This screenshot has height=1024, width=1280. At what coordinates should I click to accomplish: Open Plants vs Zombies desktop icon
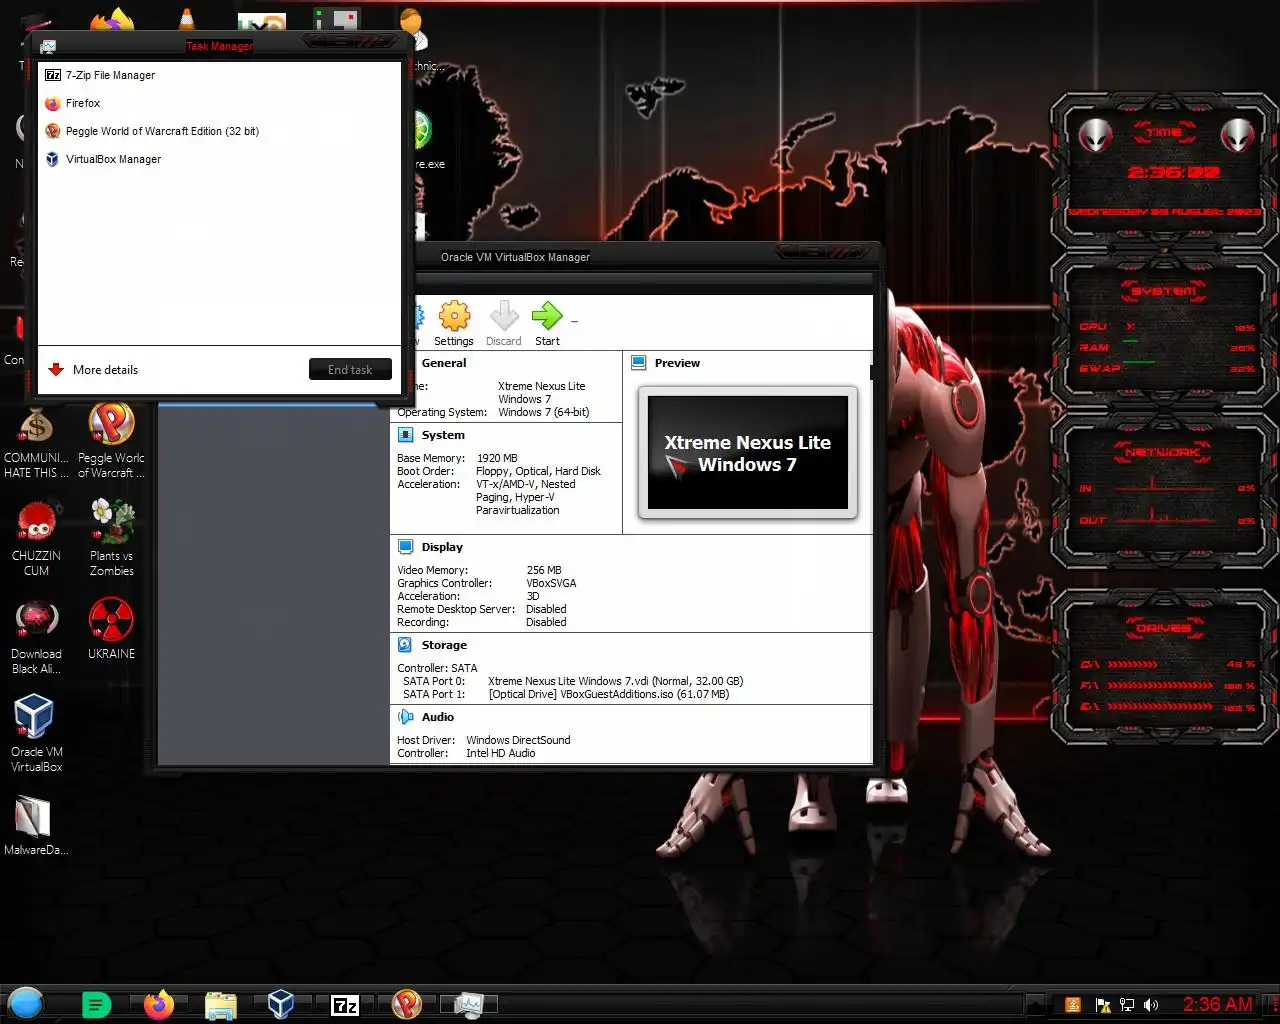click(111, 538)
